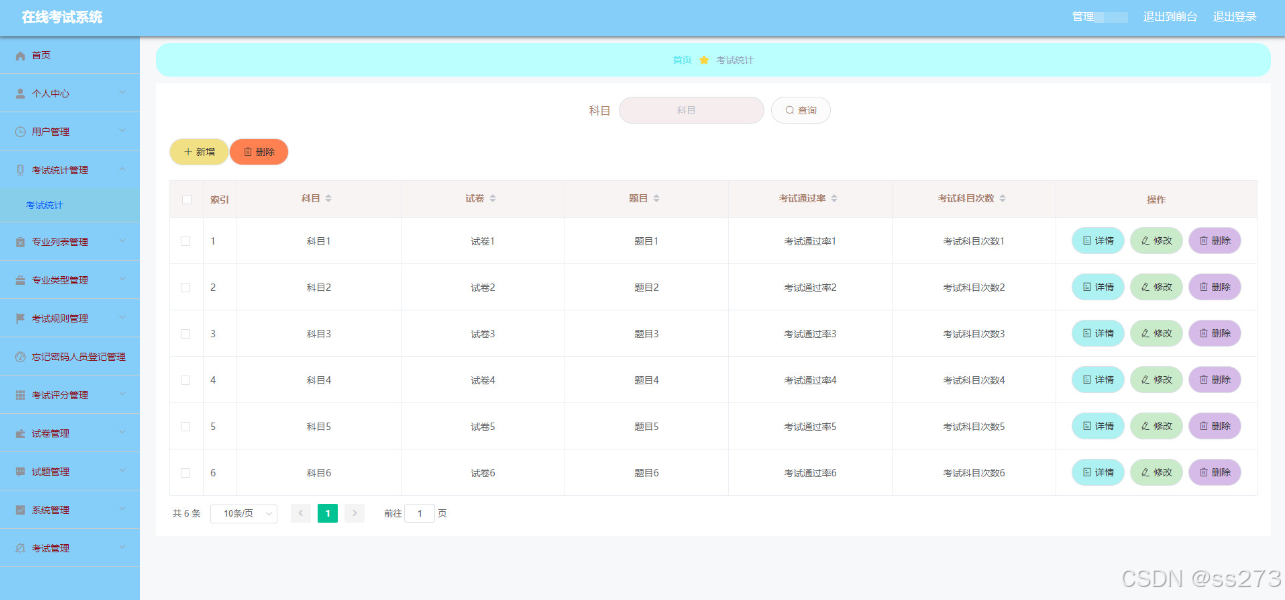Viewport: 1285px width, 600px height.
Task: Sort the 题目 column using its arrows
Action: pos(656,199)
